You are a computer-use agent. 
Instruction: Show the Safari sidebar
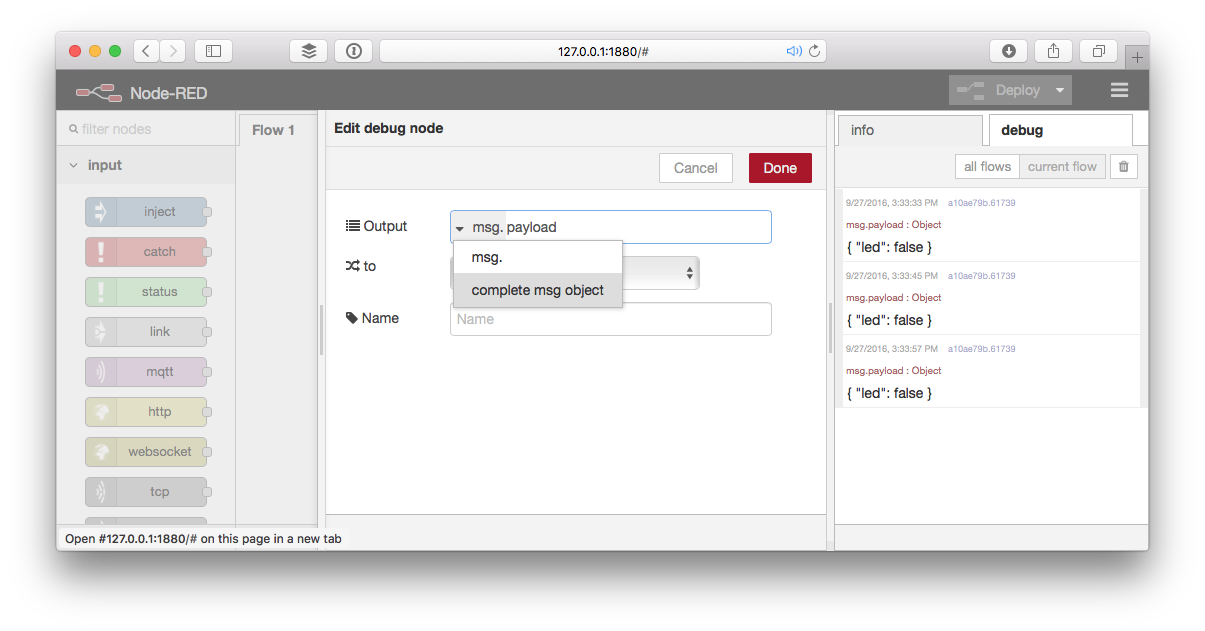coord(213,51)
